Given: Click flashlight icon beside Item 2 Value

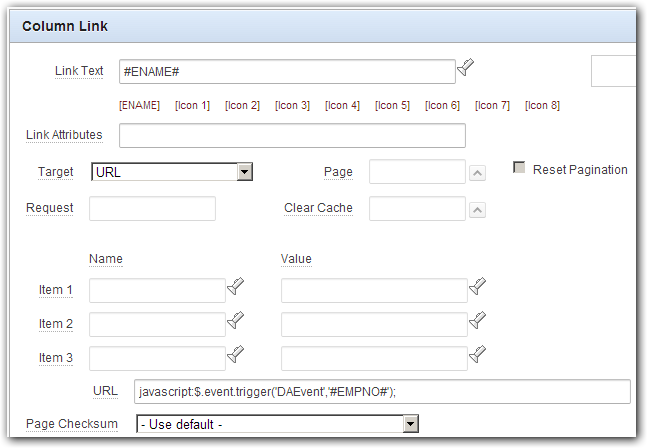Looking at the screenshot, I should click(x=477, y=320).
